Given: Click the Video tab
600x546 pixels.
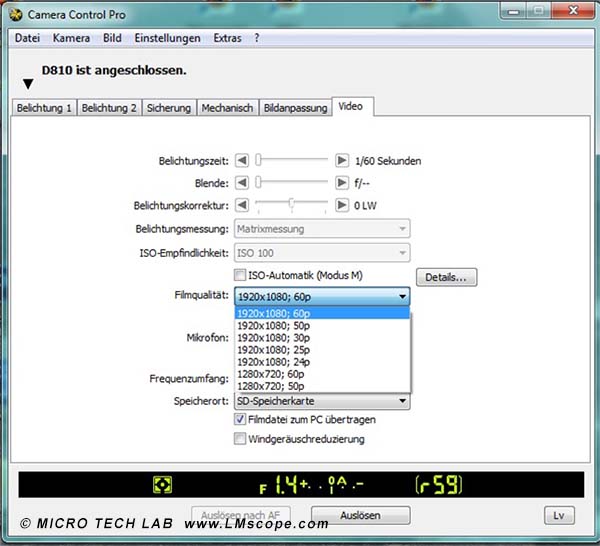Looking at the screenshot, I should click(x=351, y=106).
